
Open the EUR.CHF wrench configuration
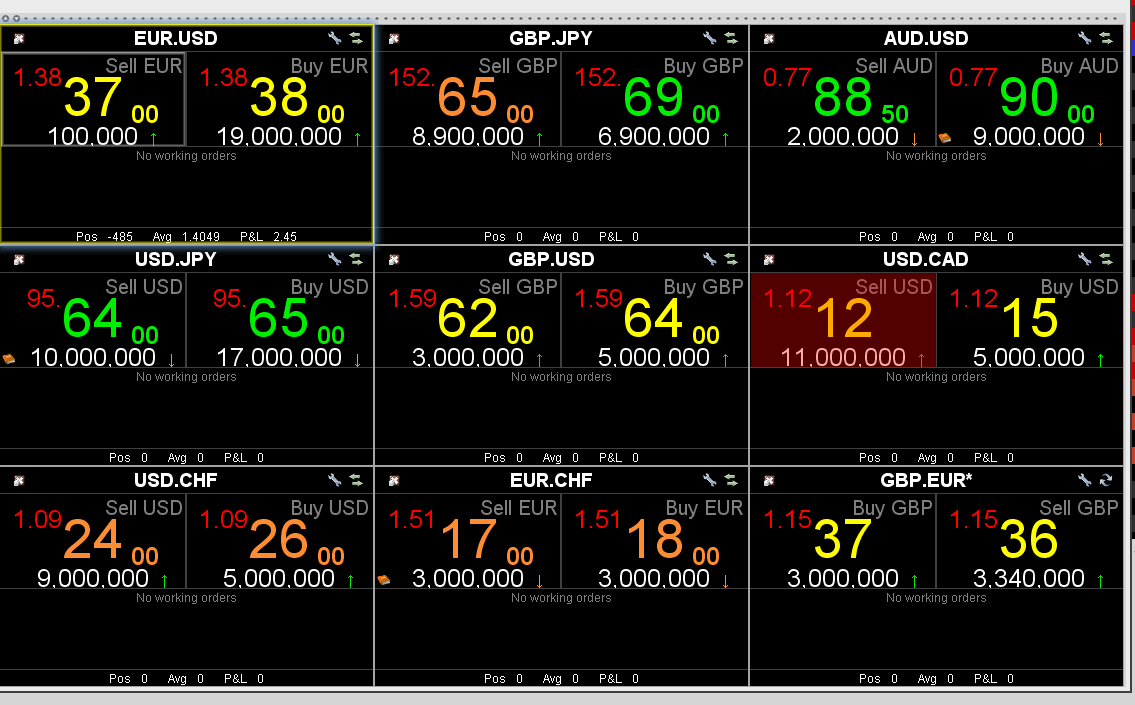tap(709, 479)
